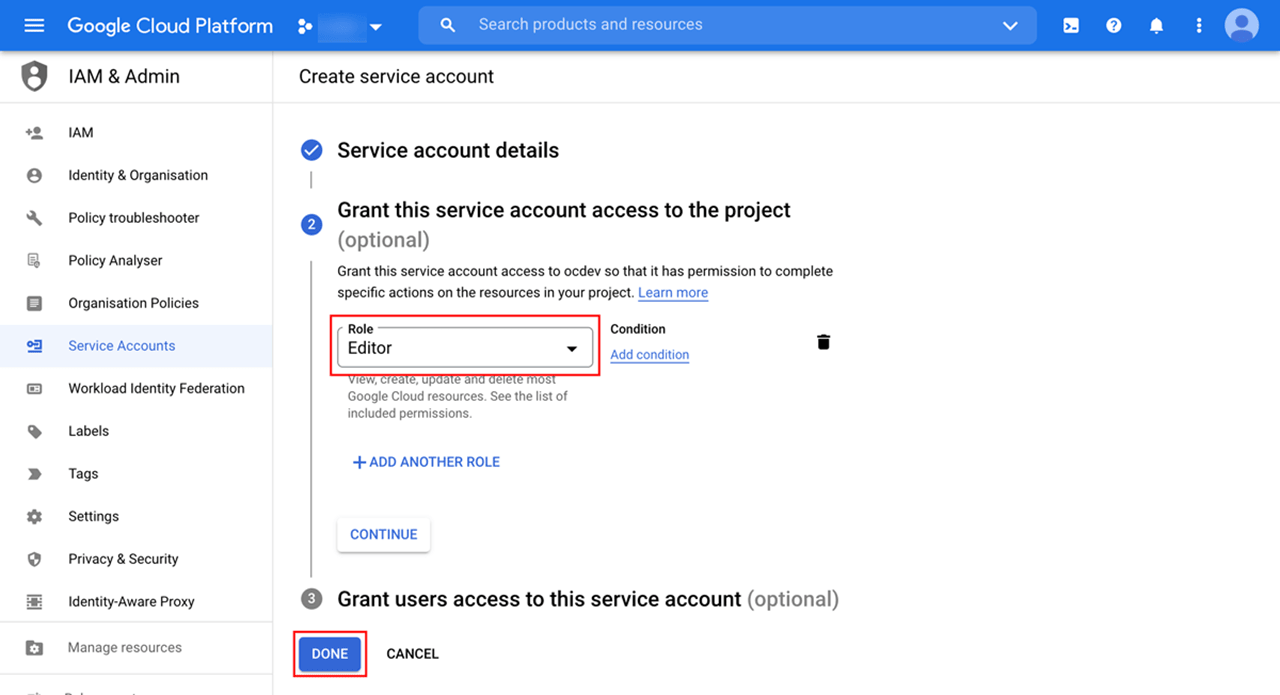Expand Grant users access step 3

pos(588,599)
